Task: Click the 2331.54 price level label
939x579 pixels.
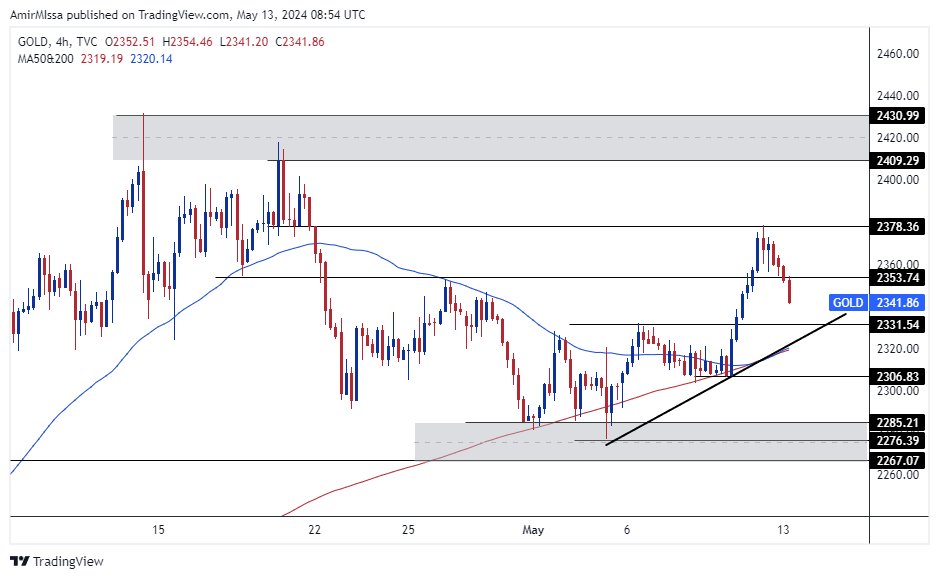Action: click(x=896, y=325)
